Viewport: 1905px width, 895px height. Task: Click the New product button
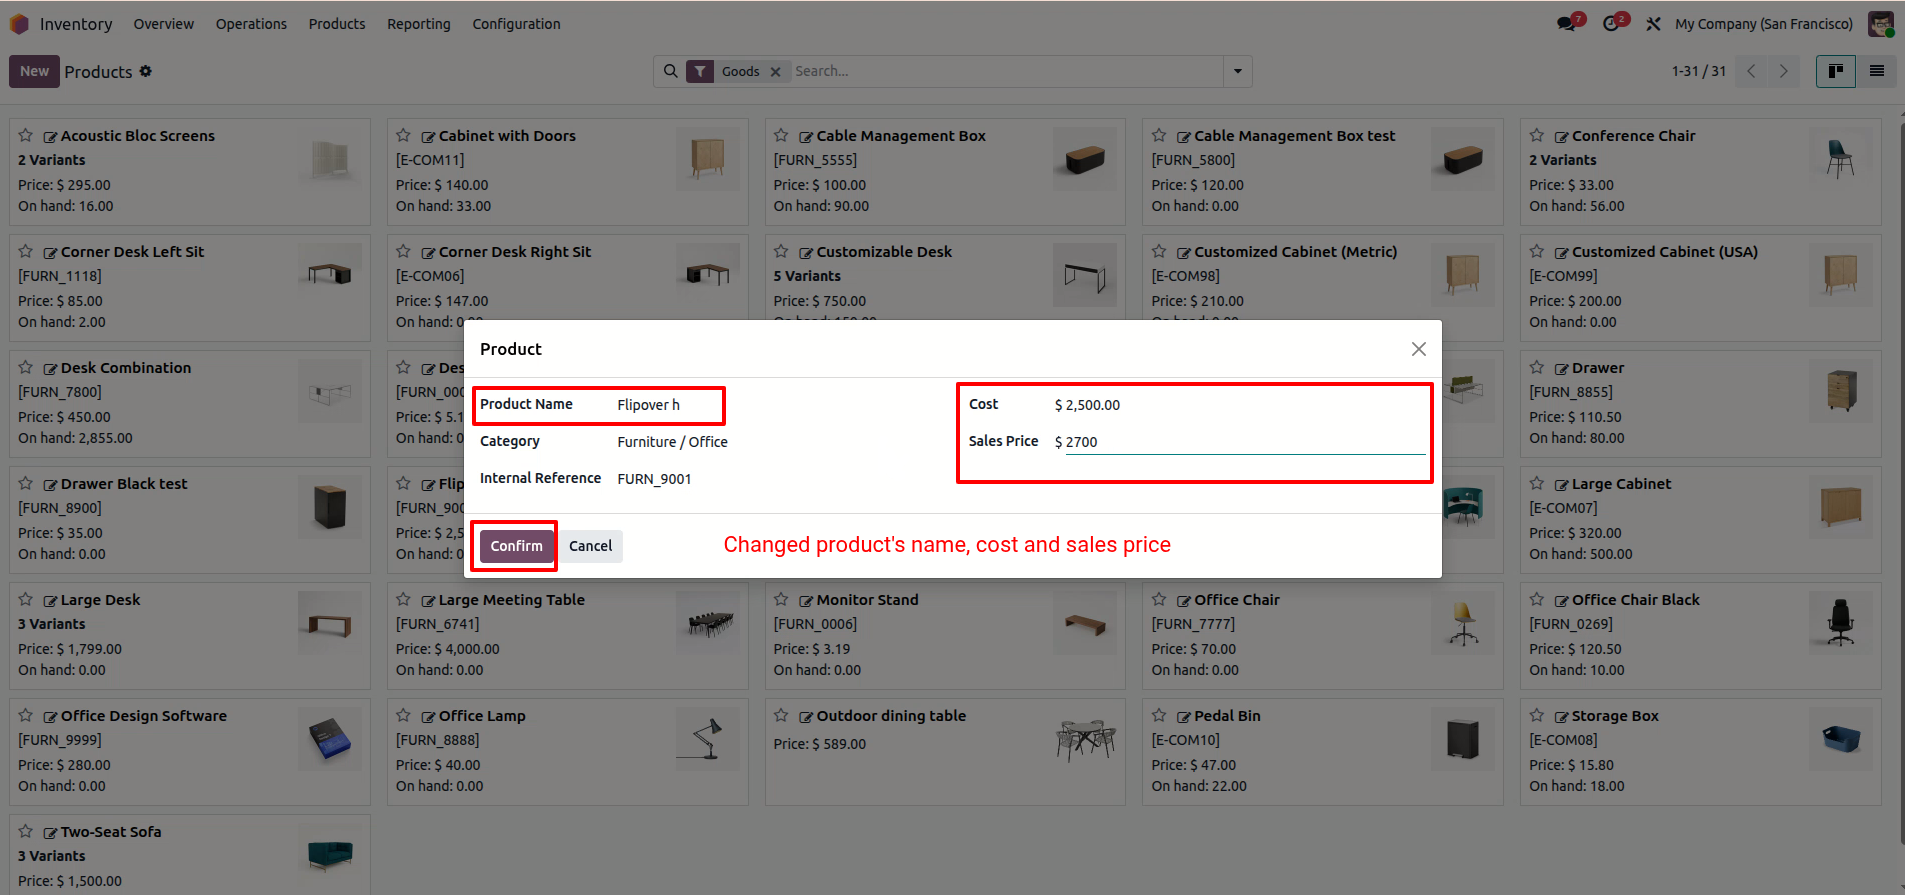34,71
